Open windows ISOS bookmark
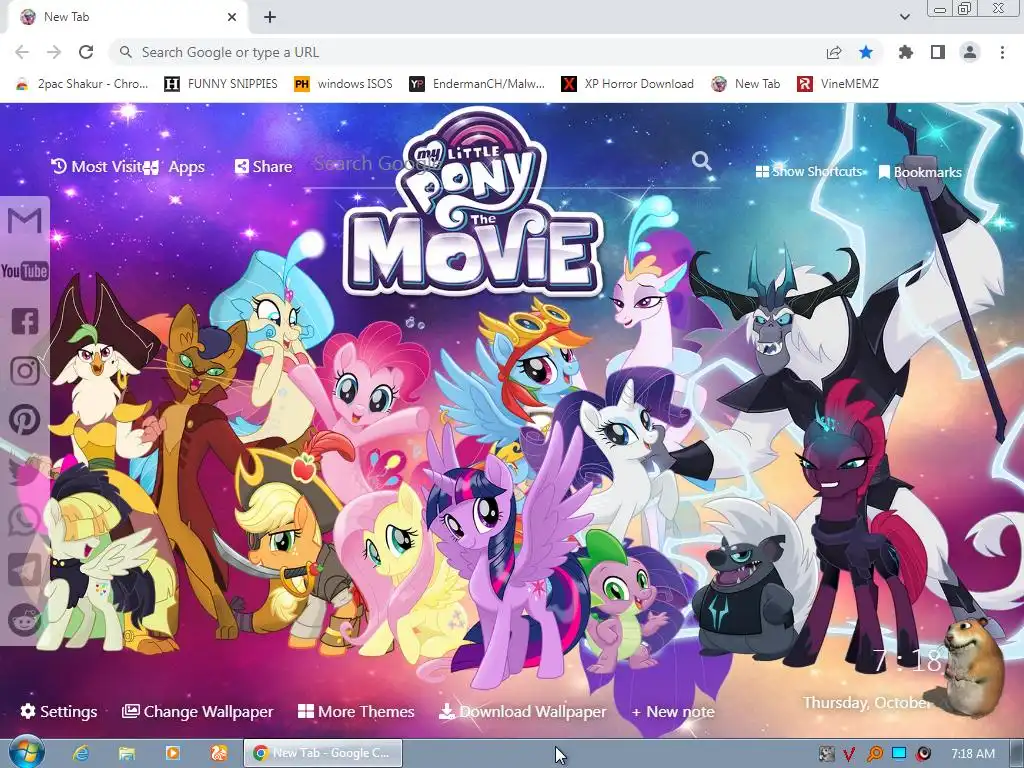 tap(344, 84)
